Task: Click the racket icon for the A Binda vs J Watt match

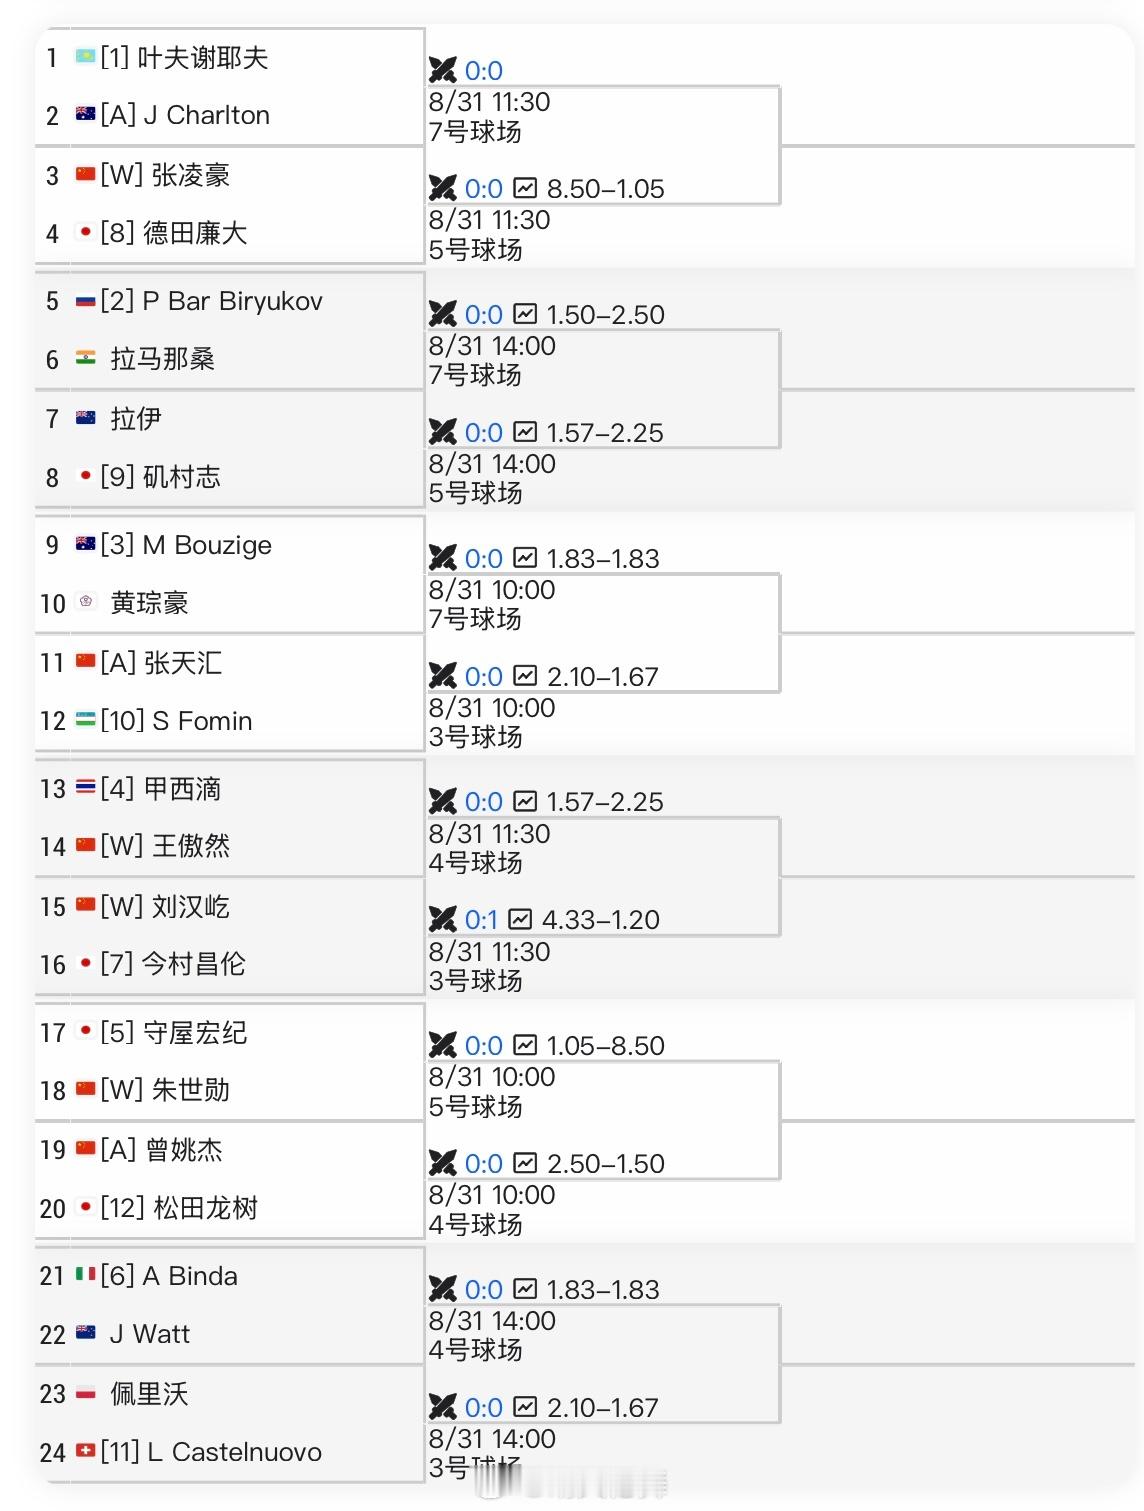Action: [442, 1289]
